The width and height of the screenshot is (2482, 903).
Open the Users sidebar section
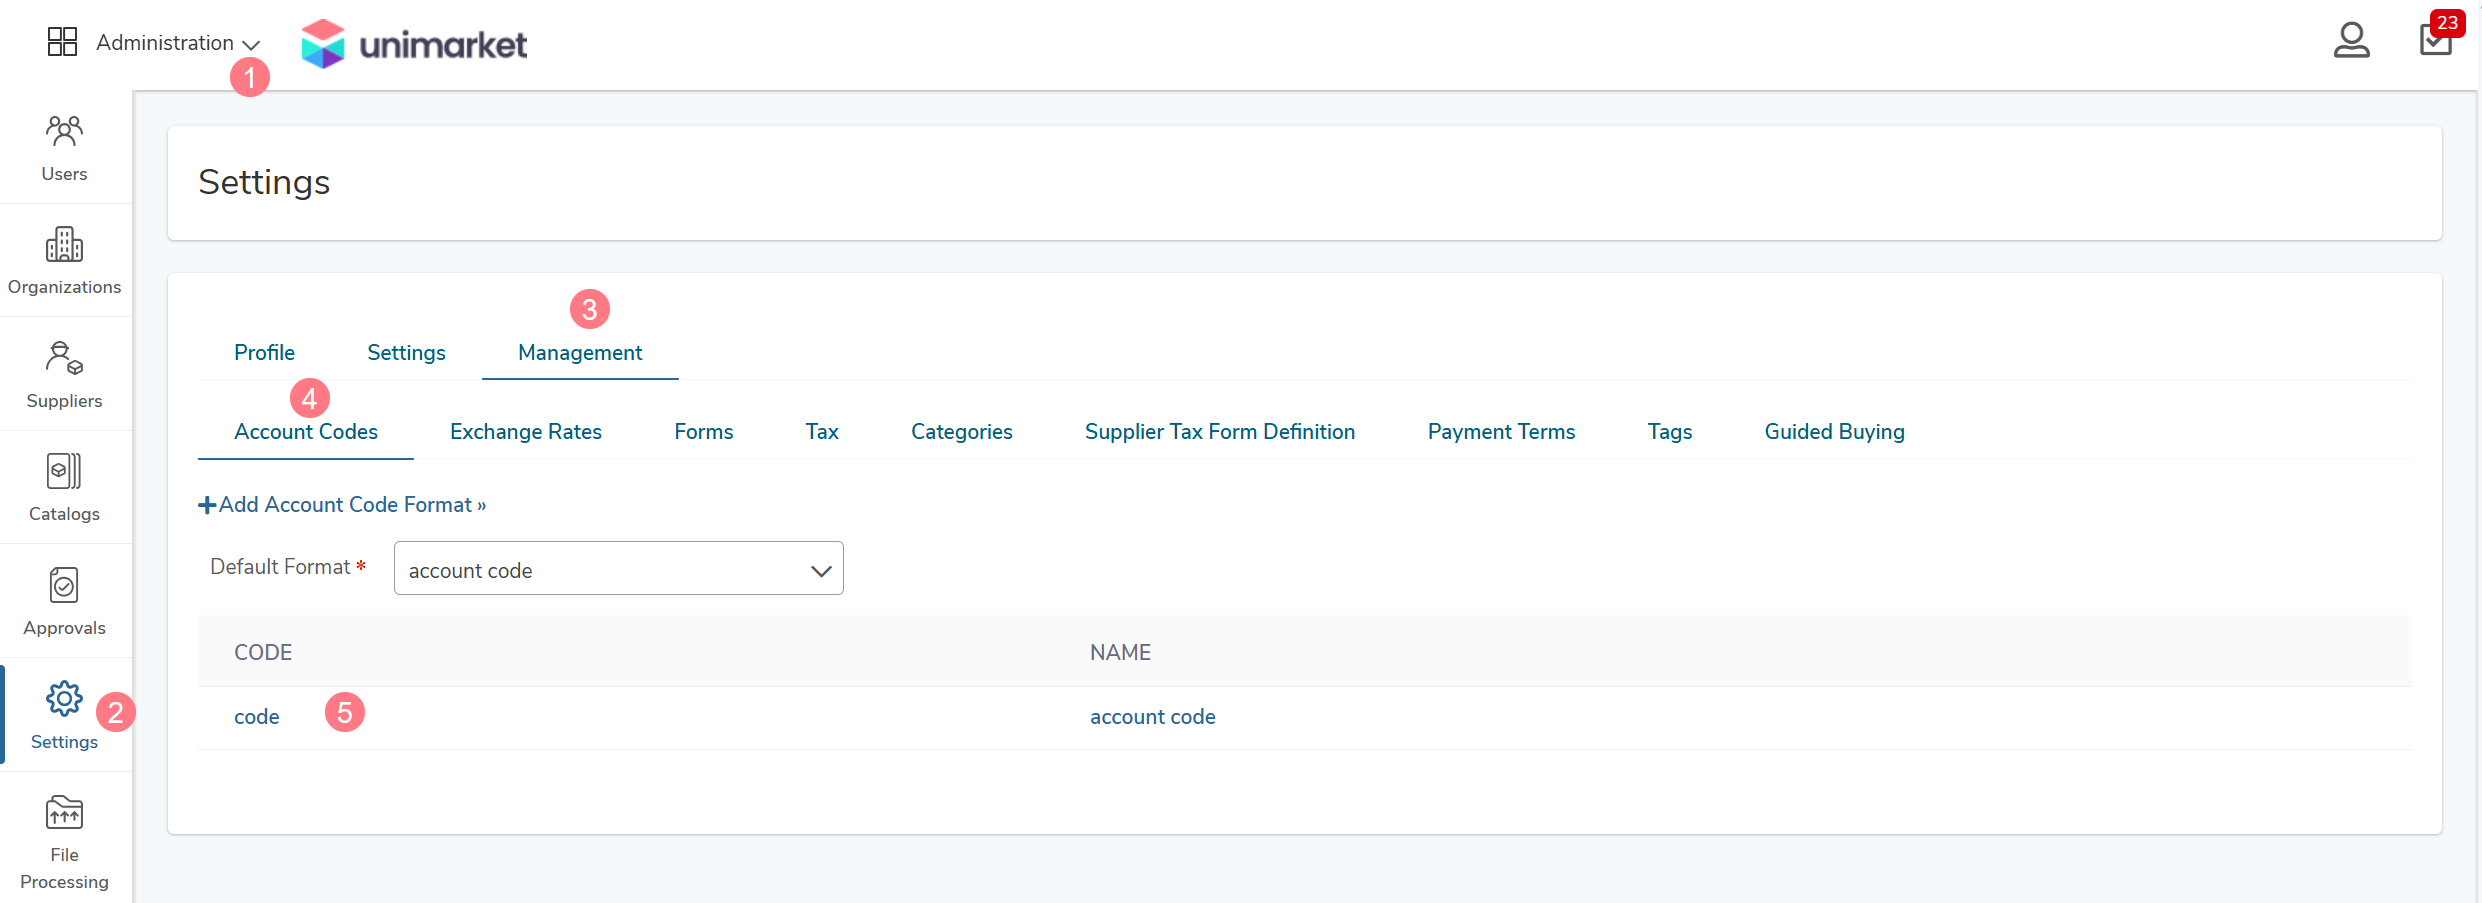pos(64,148)
